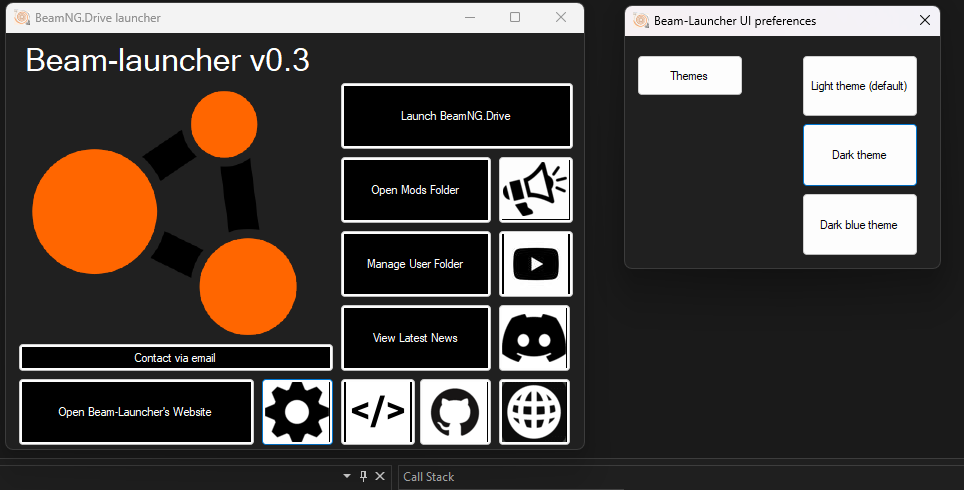Open Beam-Launcher's Website button
This screenshot has width=964, height=490.
136,411
